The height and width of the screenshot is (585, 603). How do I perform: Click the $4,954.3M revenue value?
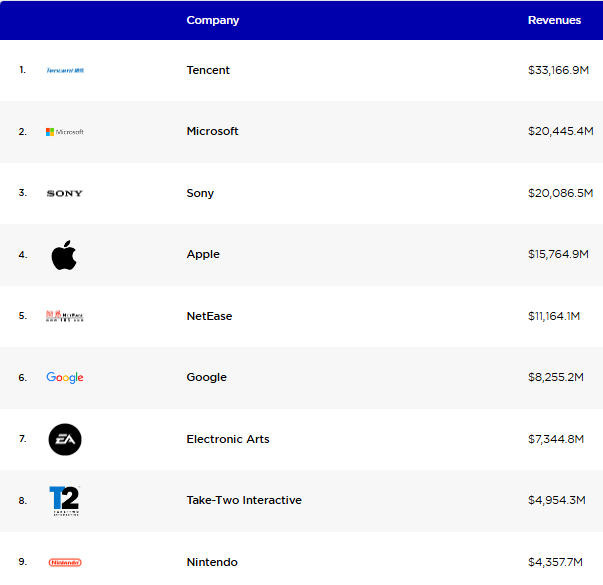[x=557, y=500]
